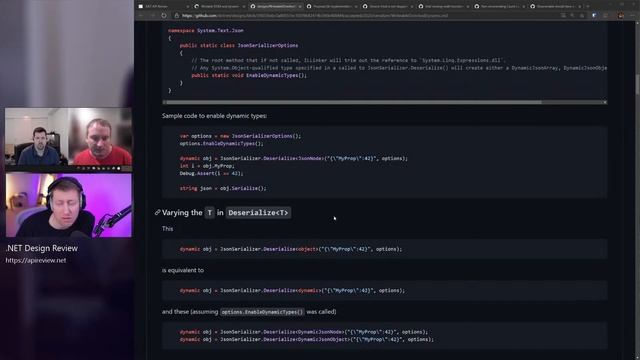Viewport: 640px width, 360px height.
Task: Go back using the browser back arrow
Action: click(x=141, y=16)
